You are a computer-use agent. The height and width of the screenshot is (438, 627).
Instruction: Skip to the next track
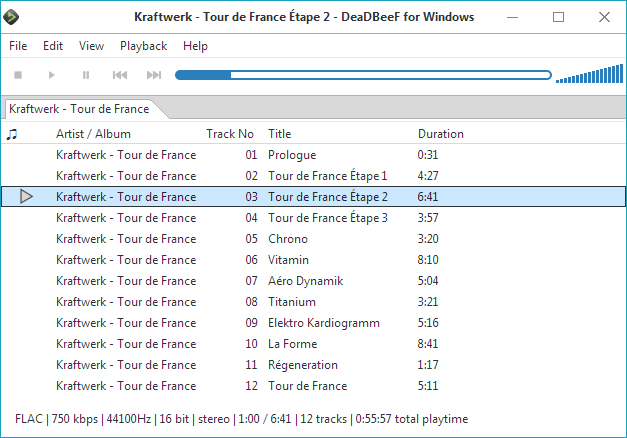(x=154, y=75)
